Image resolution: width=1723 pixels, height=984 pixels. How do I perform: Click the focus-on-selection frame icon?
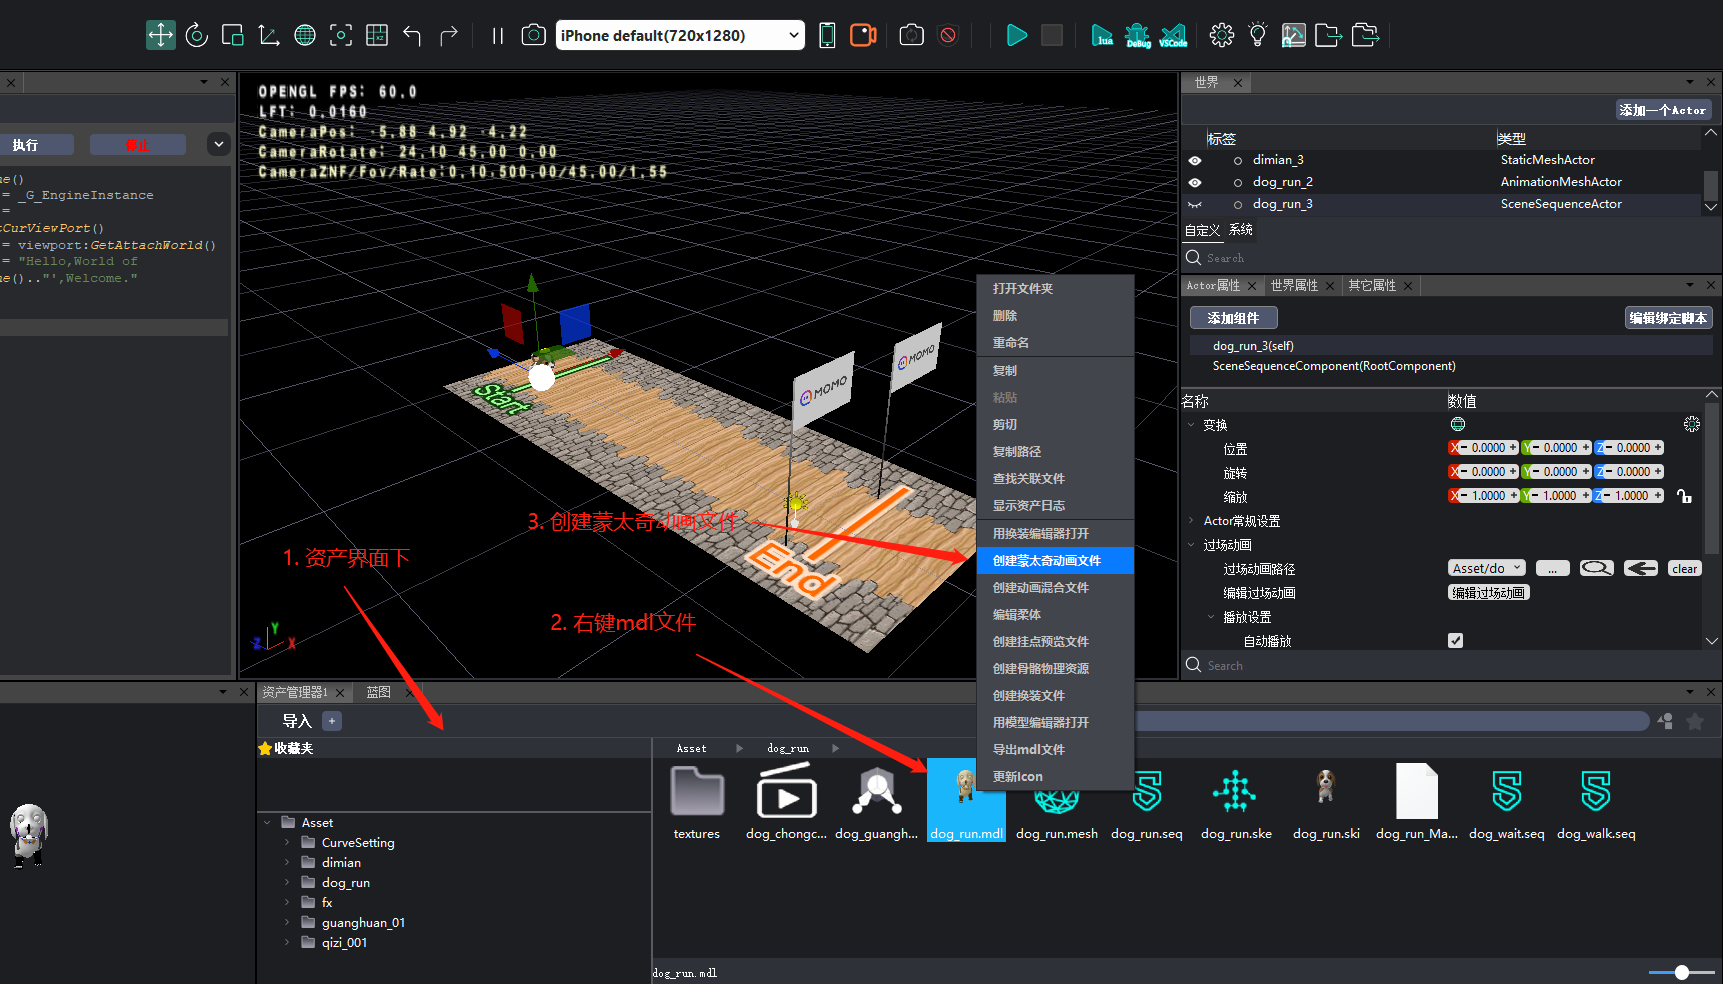point(341,35)
